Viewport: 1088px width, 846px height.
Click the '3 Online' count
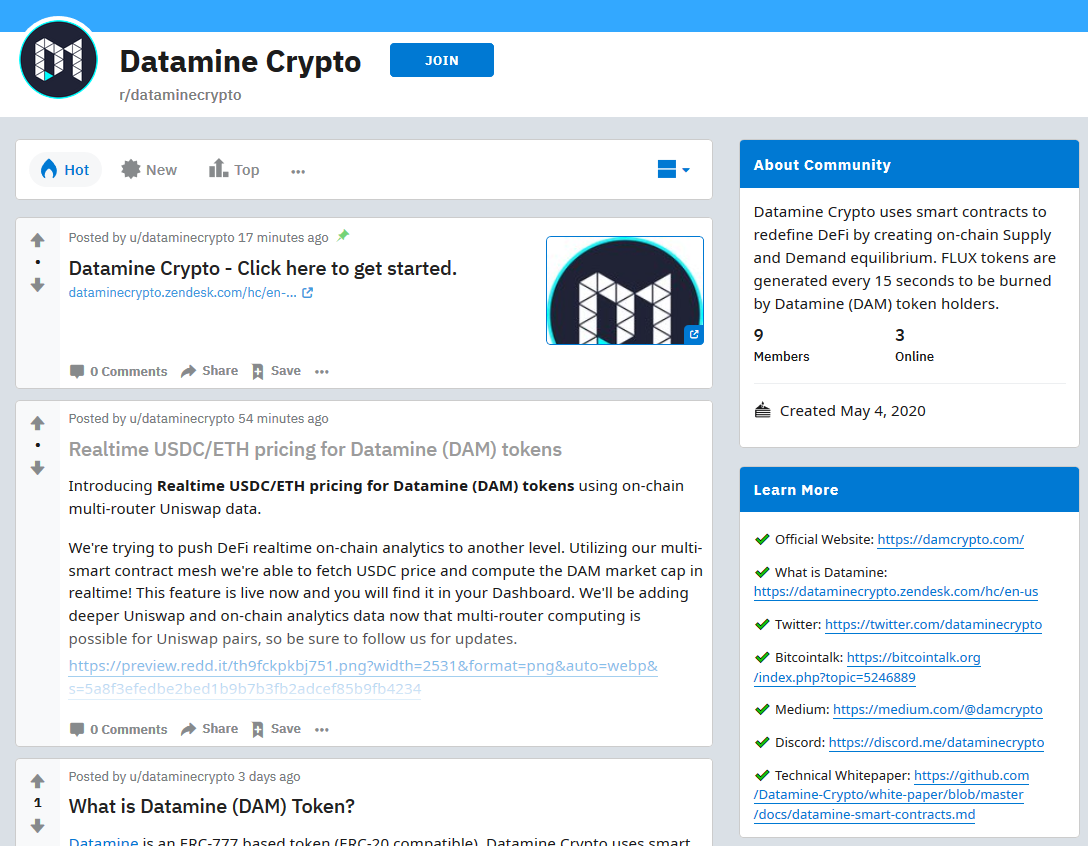pyautogui.click(x=914, y=346)
